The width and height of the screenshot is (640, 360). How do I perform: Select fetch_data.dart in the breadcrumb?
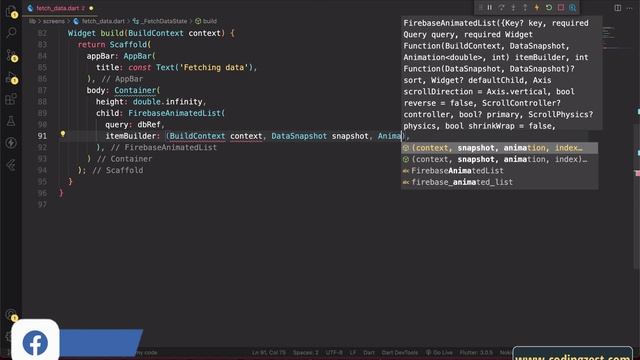[x=103, y=21]
